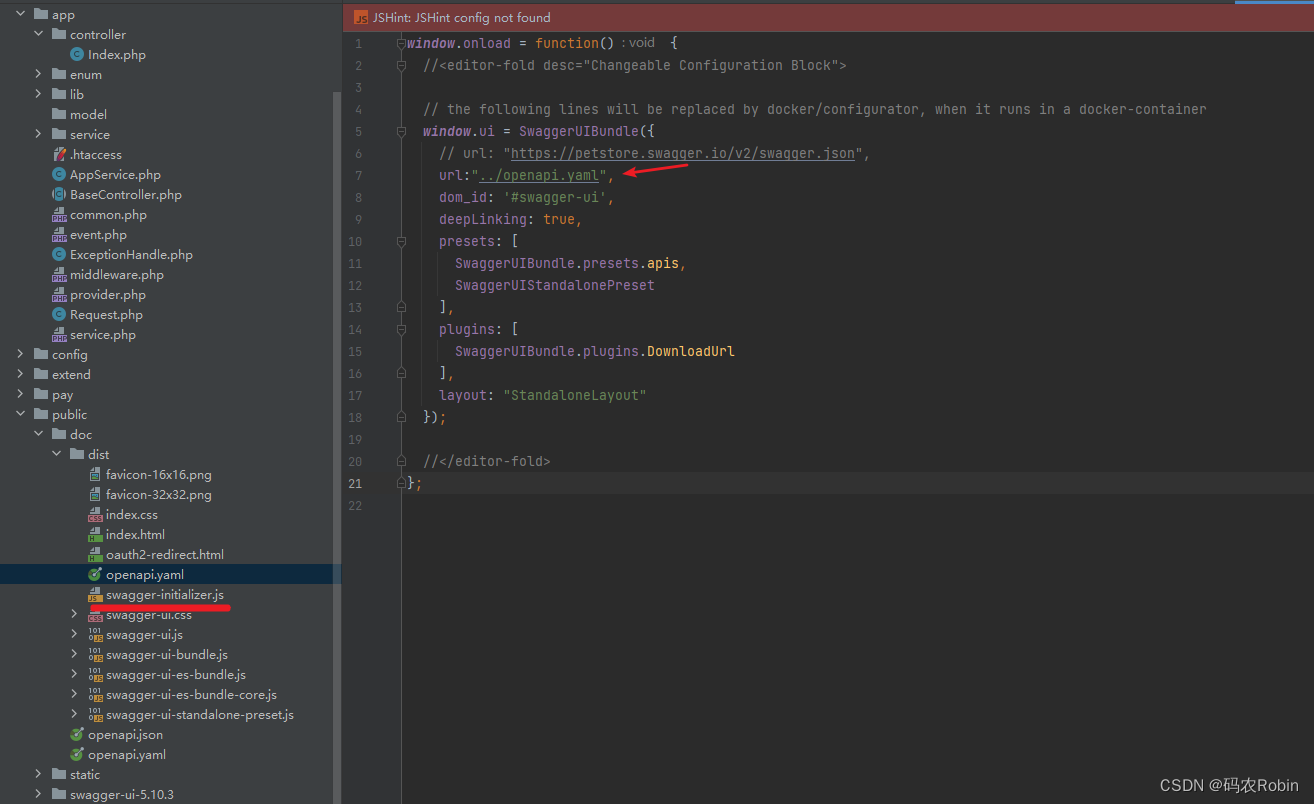
Task: Collapse the app folder chevron
Action: (21, 14)
